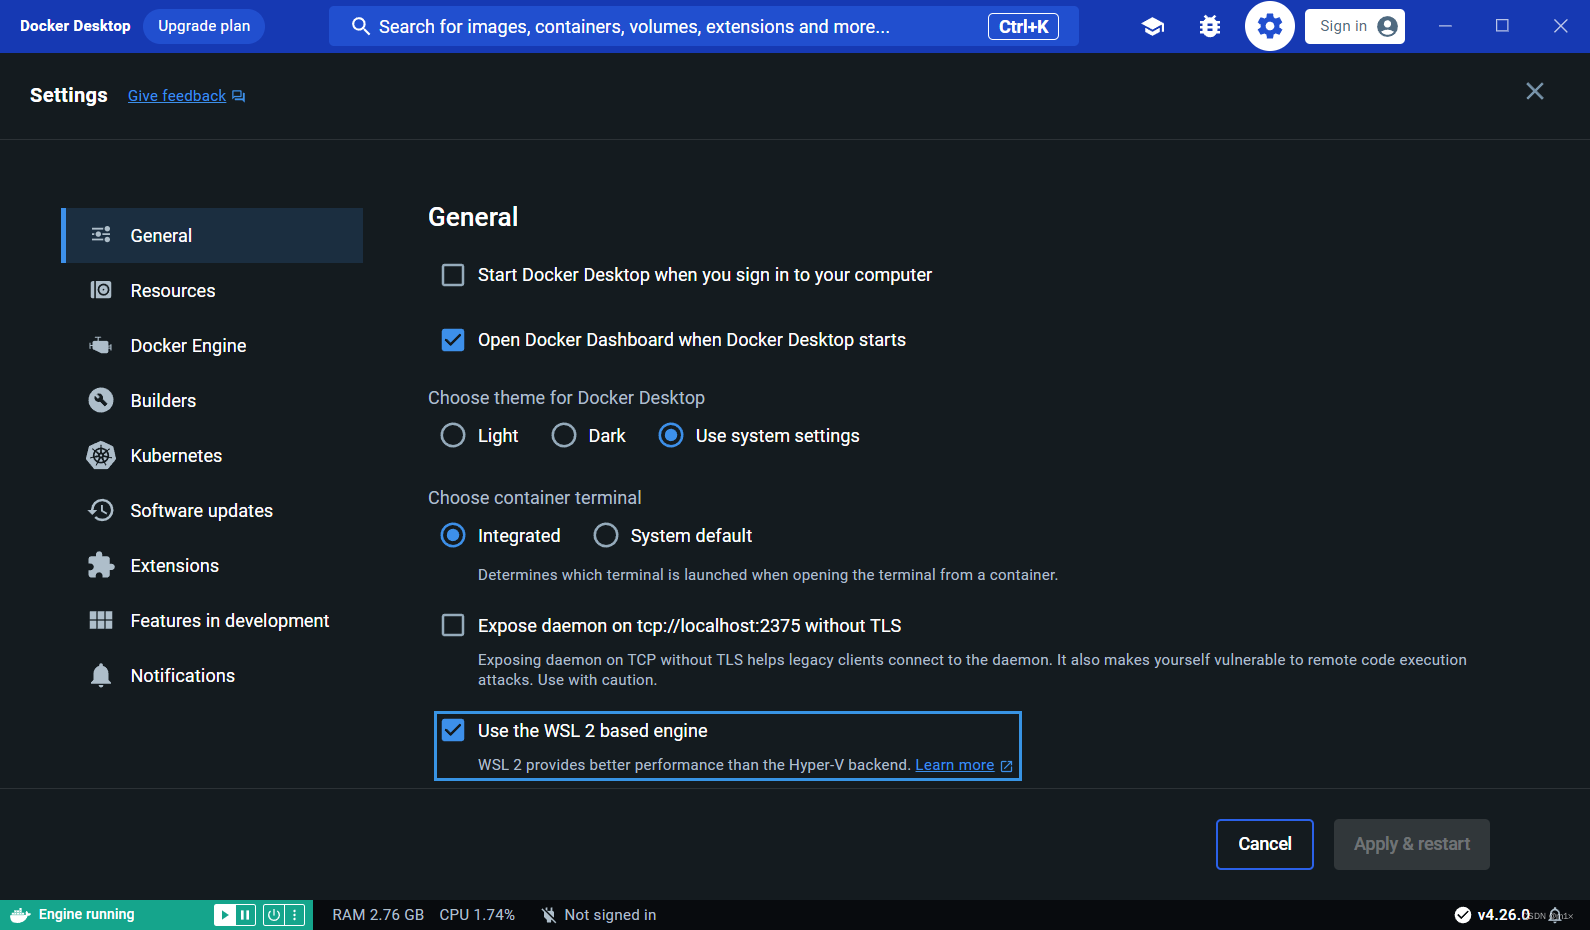Click the Software updates clock icon
1590x930 pixels.
click(x=101, y=510)
